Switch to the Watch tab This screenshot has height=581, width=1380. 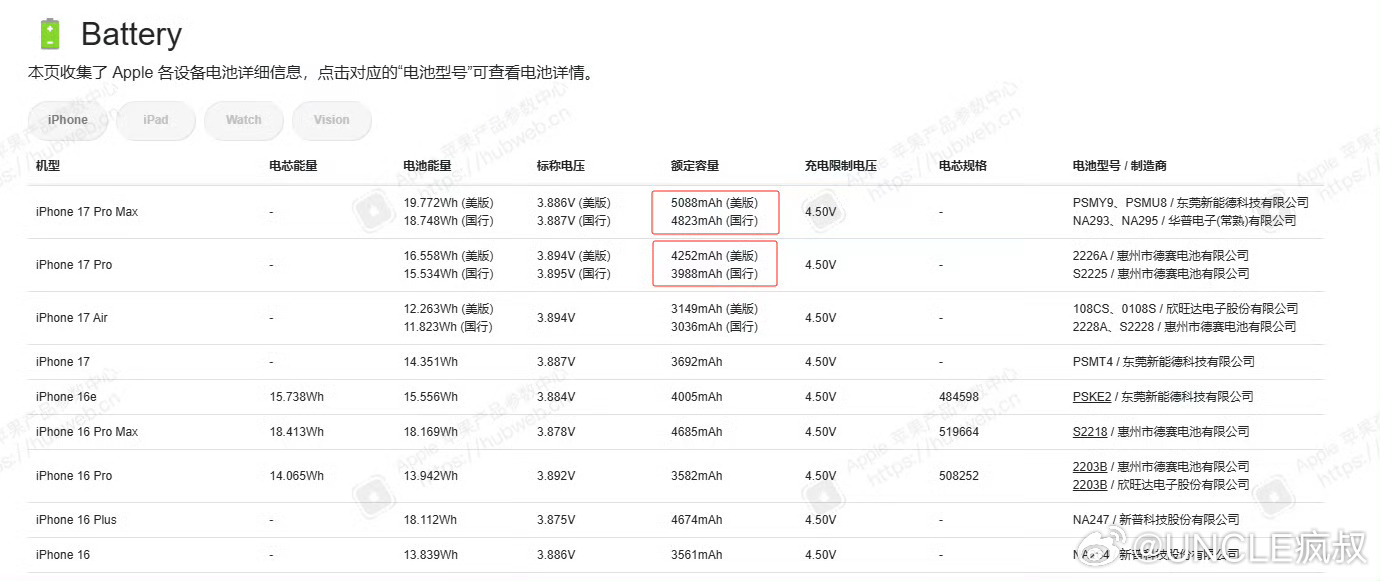(x=244, y=120)
